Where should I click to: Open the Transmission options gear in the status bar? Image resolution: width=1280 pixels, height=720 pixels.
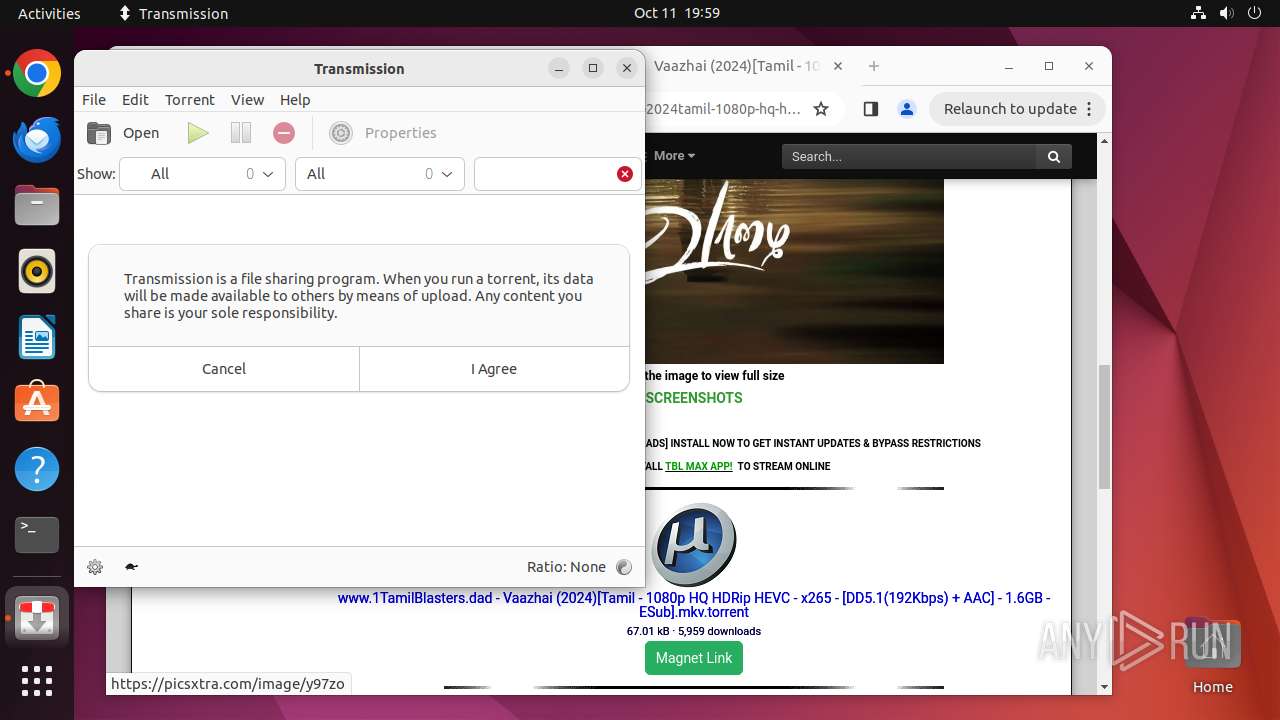click(x=95, y=567)
